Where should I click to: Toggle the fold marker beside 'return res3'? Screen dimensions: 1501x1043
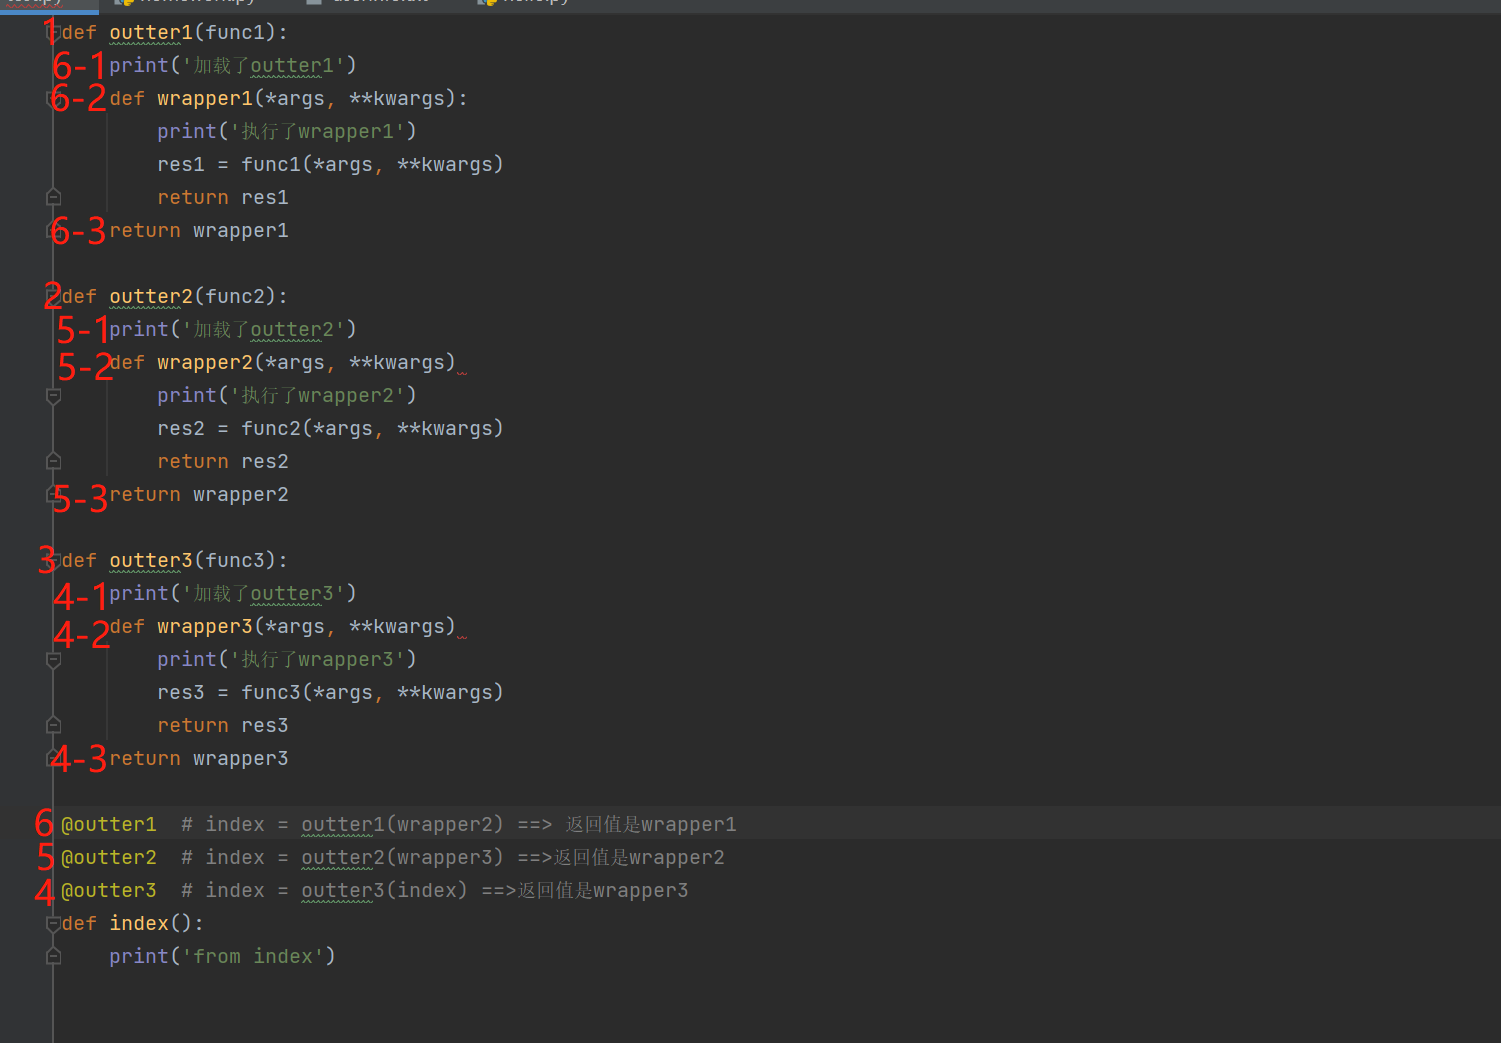pos(54,725)
